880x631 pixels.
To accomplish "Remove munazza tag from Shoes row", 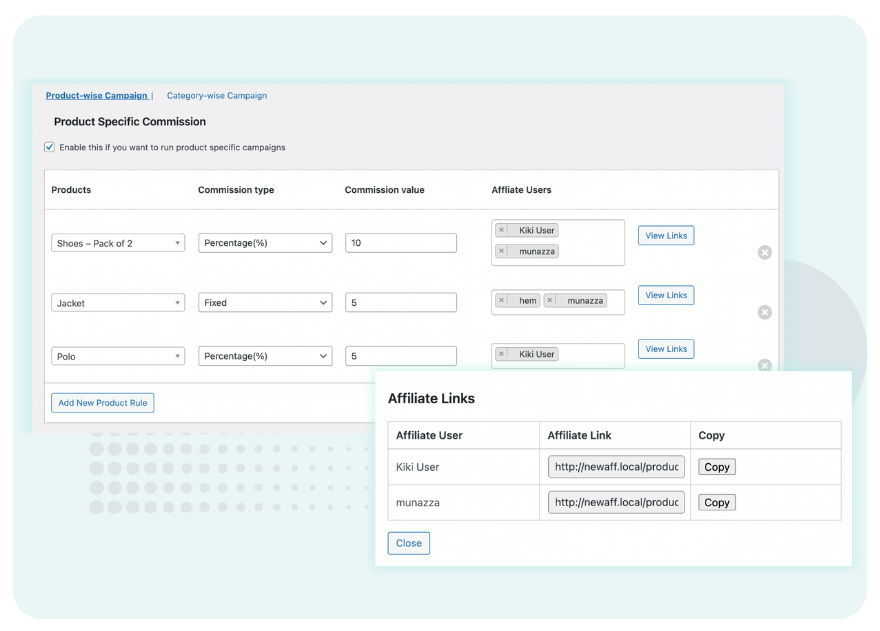I will pyautogui.click(x=502, y=251).
